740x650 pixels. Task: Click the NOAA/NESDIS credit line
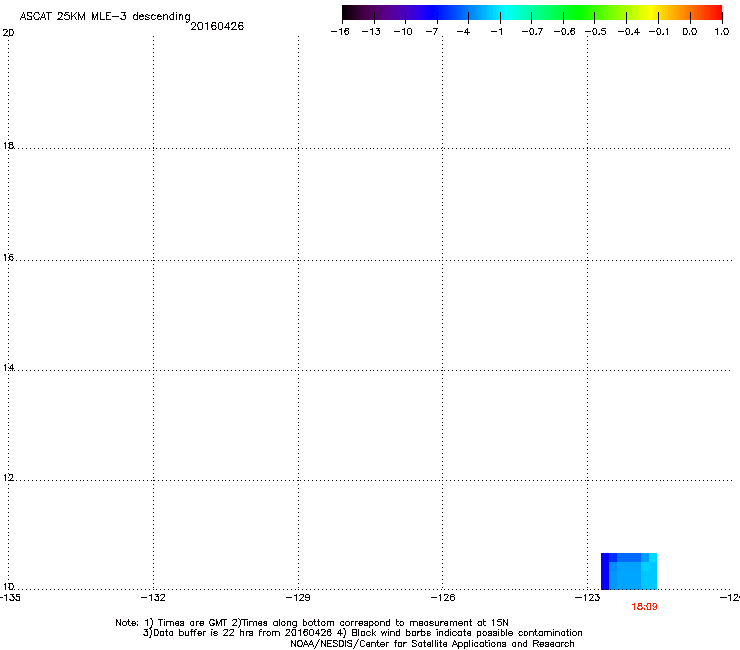click(432, 644)
